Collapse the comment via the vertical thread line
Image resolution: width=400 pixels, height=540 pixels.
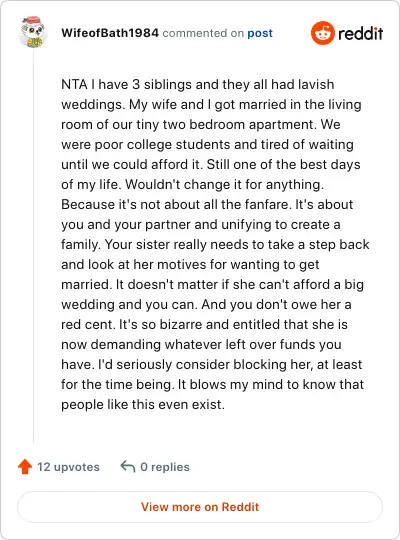coord(33,246)
